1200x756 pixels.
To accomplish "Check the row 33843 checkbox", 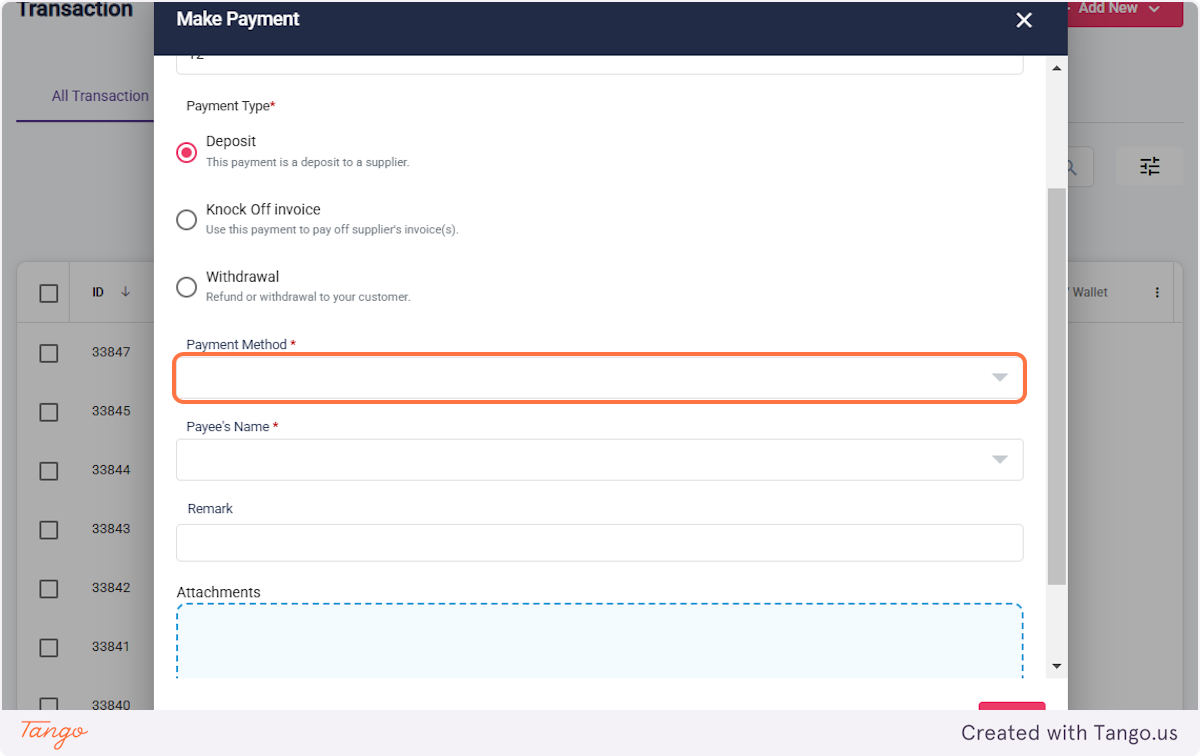I will pos(48,530).
